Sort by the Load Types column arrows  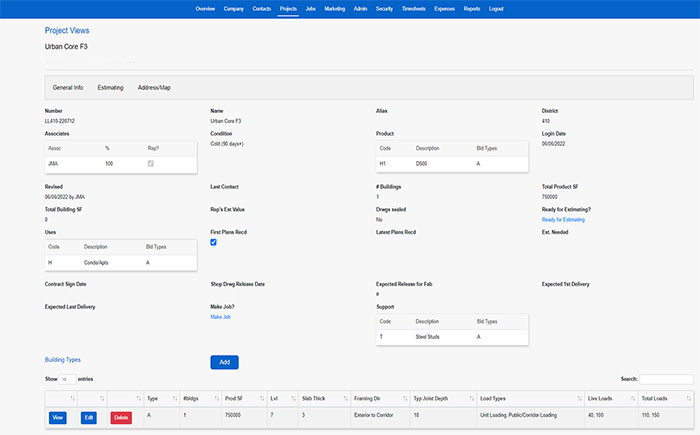pos(579,398)
